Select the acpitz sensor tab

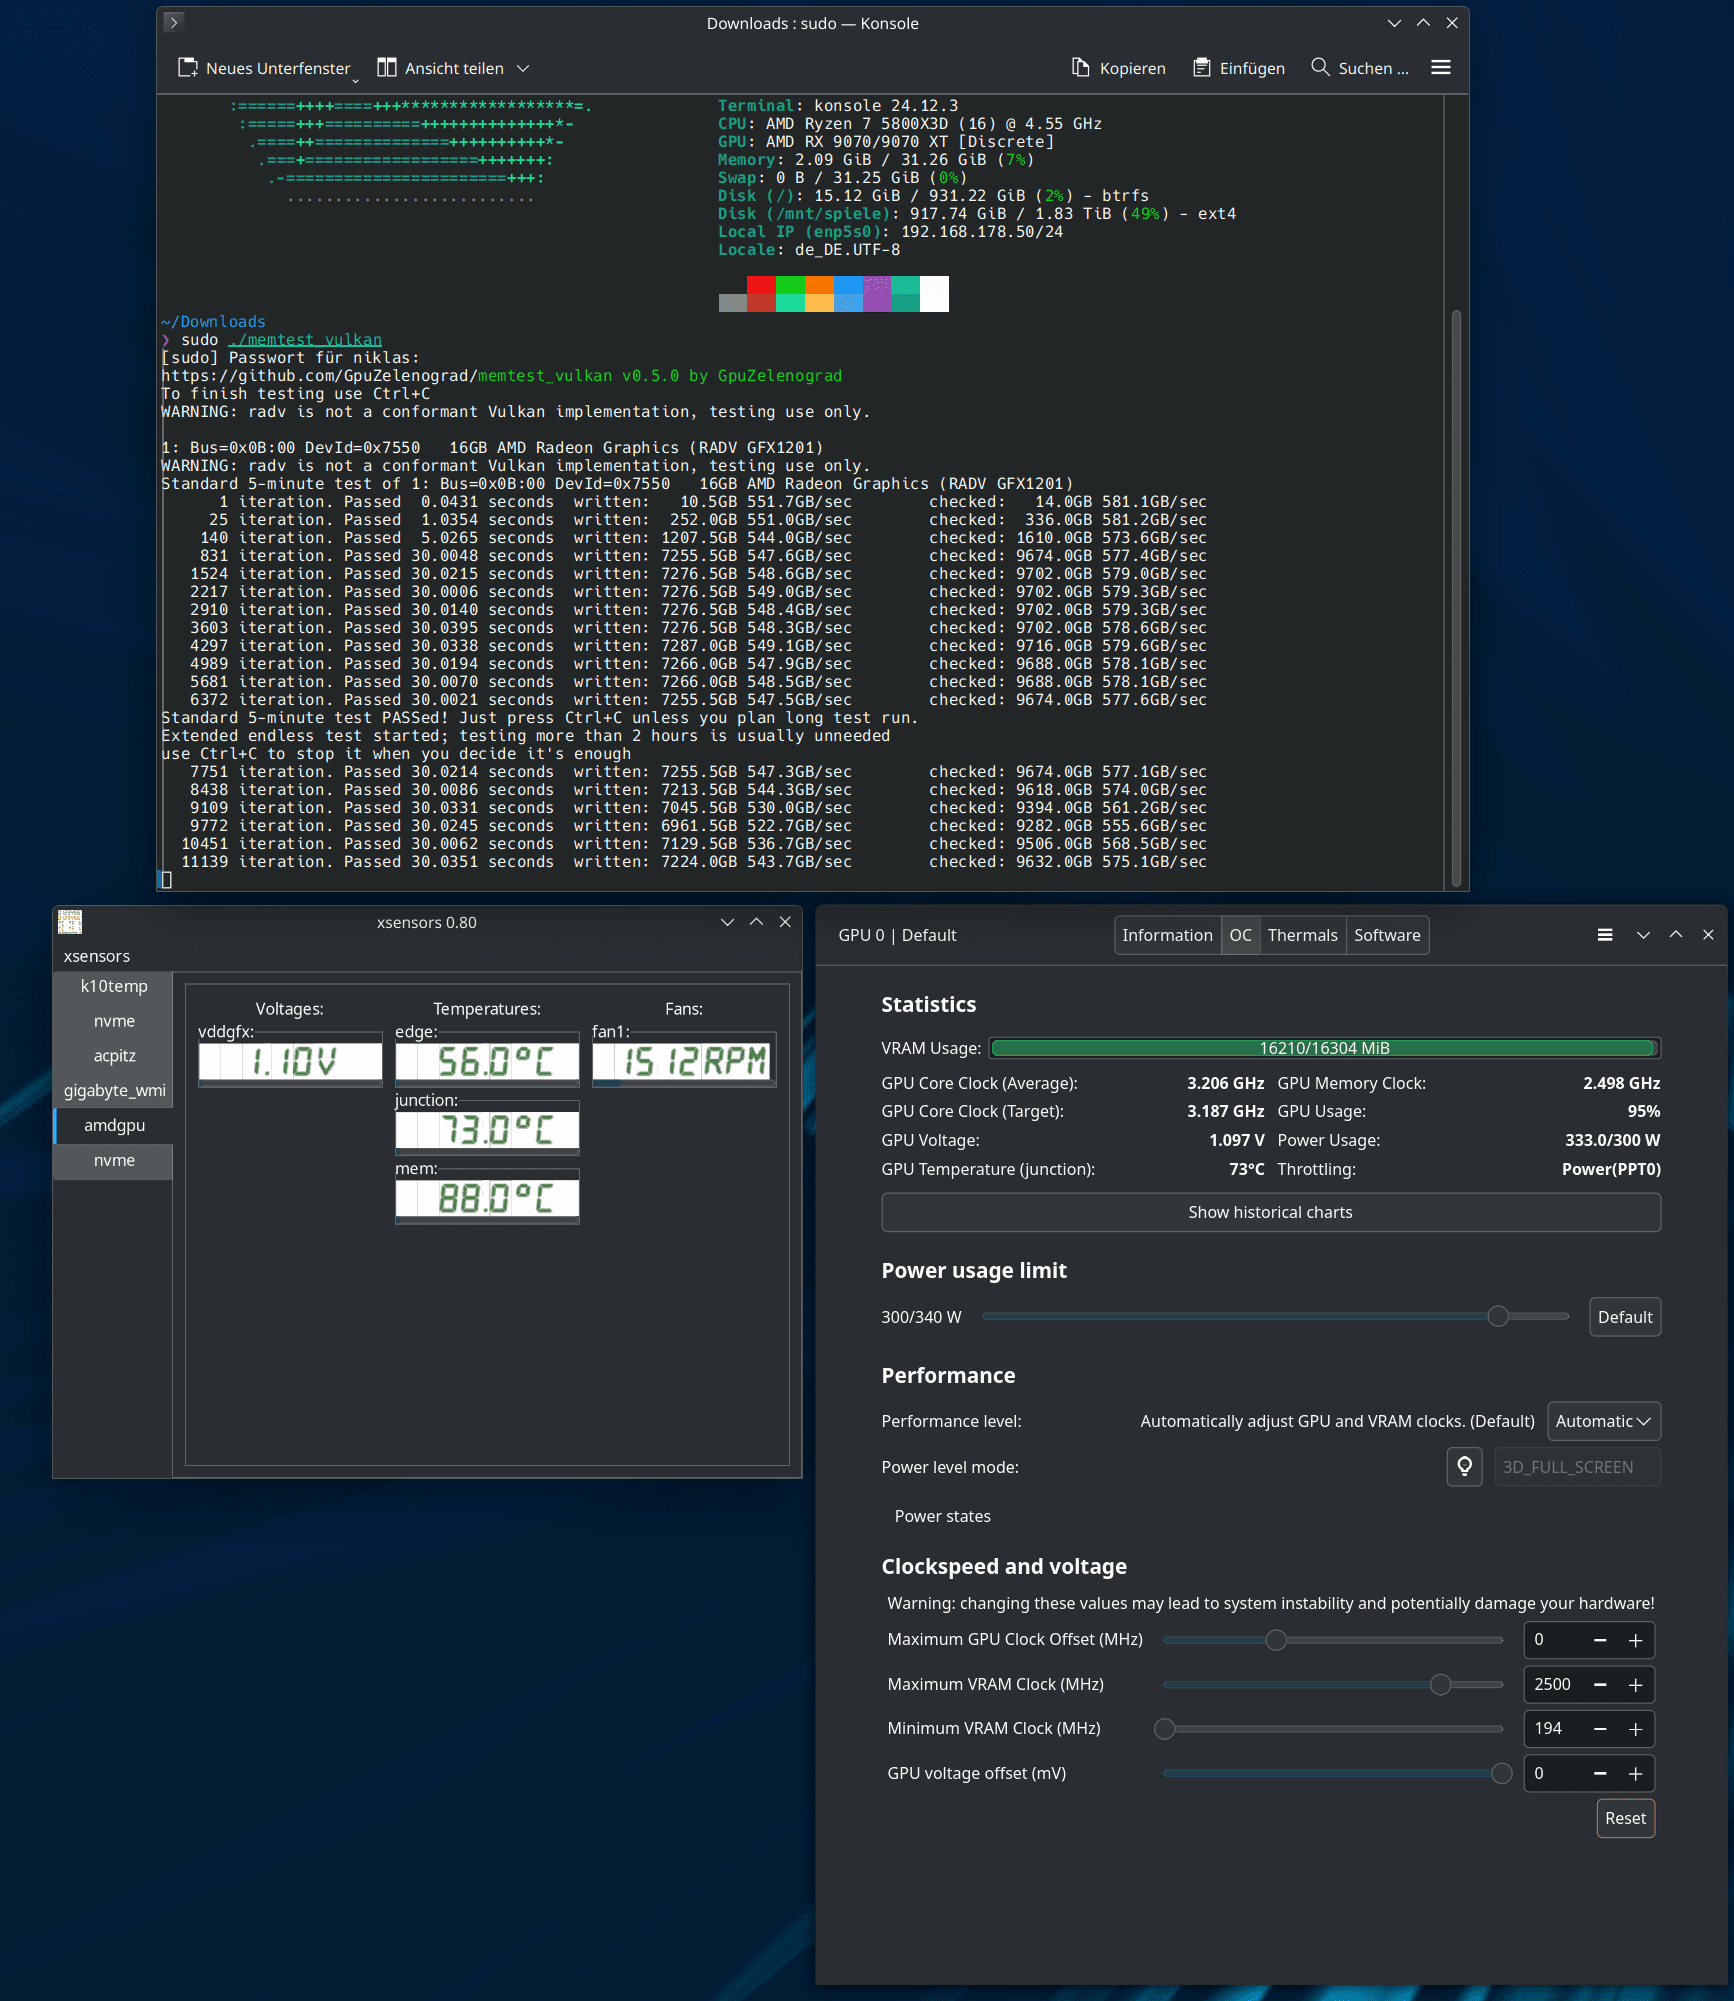[114, 1056]
